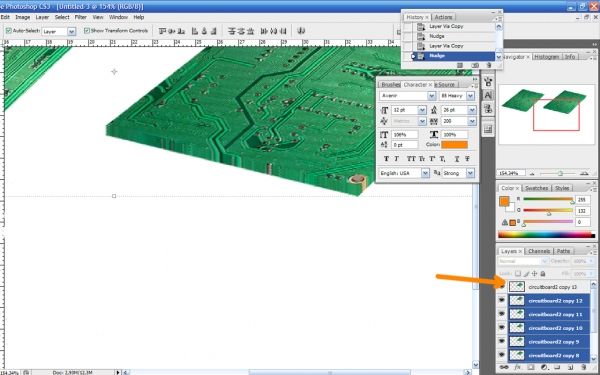This screenshot has height=375, width=600.
Task: Open the Strong anti-aliasing dropdown
Action: [x=470, y=173]
